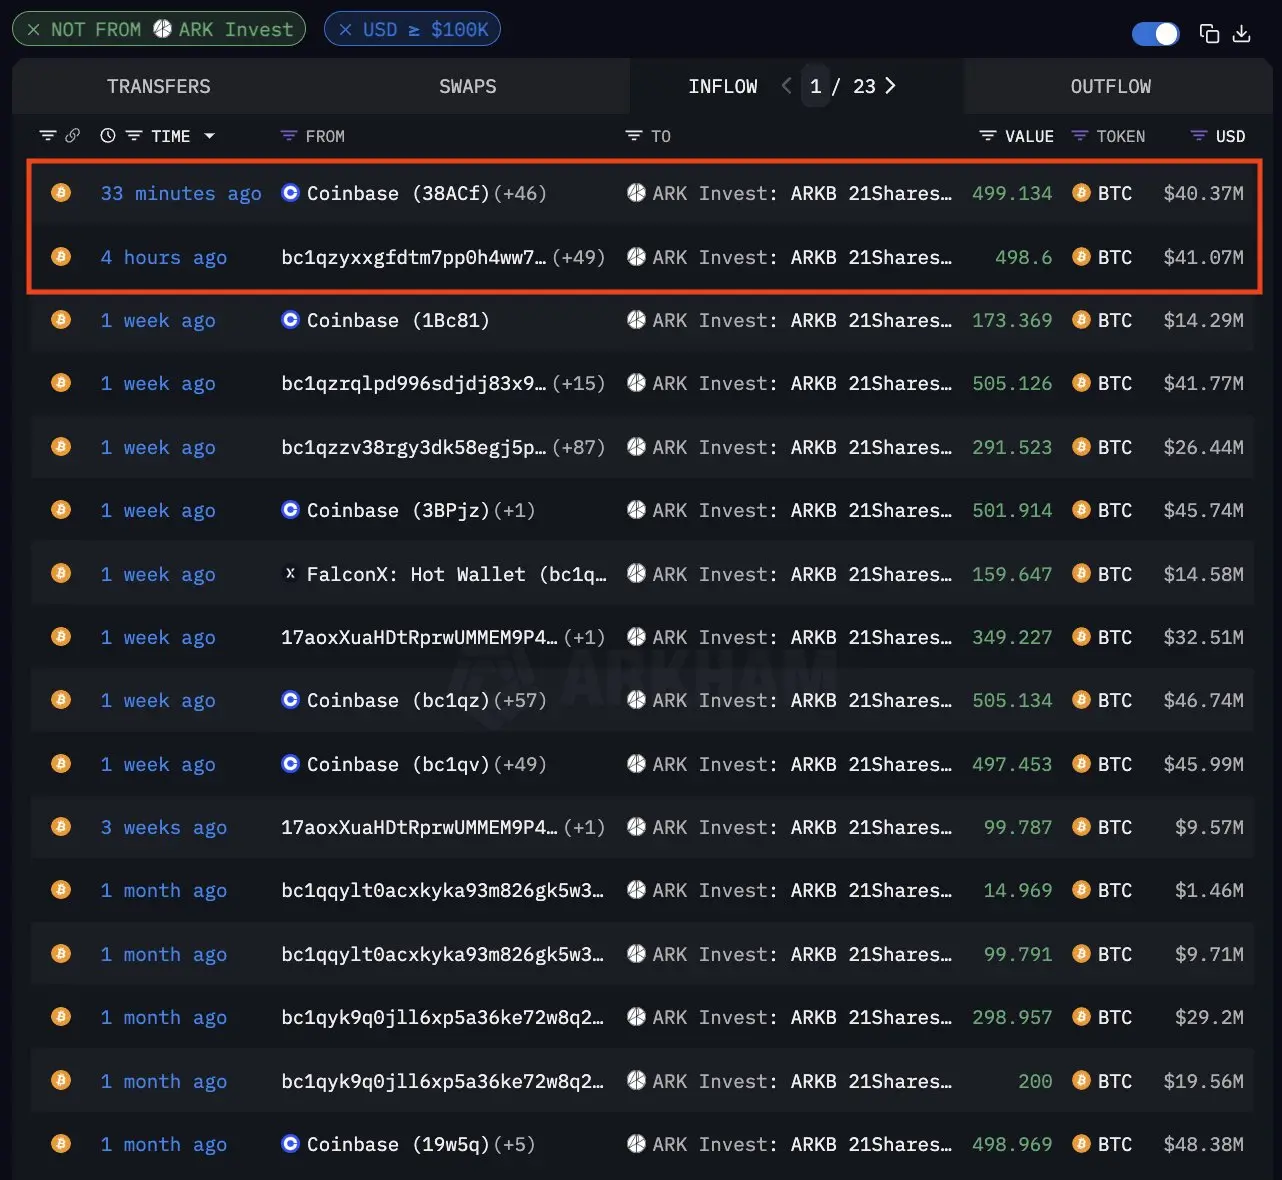The width and height of the screenshot is (1282, 1180).
Task: Click the download icon
Action: 1242,34
